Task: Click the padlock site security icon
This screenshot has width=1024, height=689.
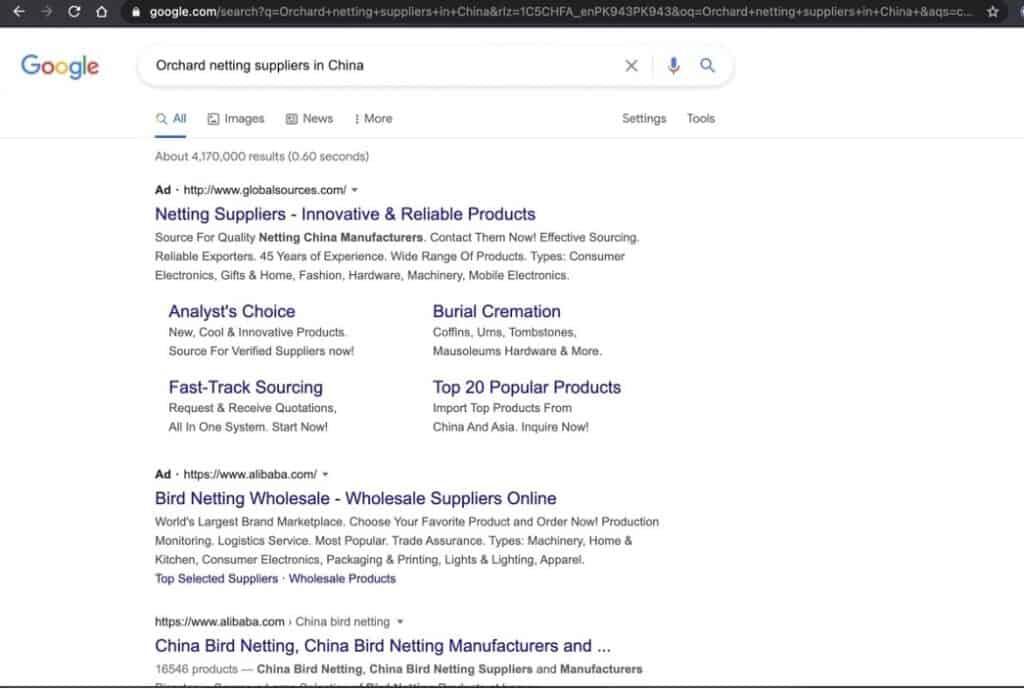Action: [135, 12]
